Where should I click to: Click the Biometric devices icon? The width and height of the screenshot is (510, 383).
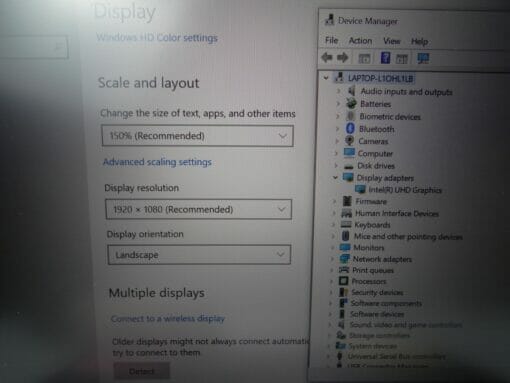click(x=350, y=116)
